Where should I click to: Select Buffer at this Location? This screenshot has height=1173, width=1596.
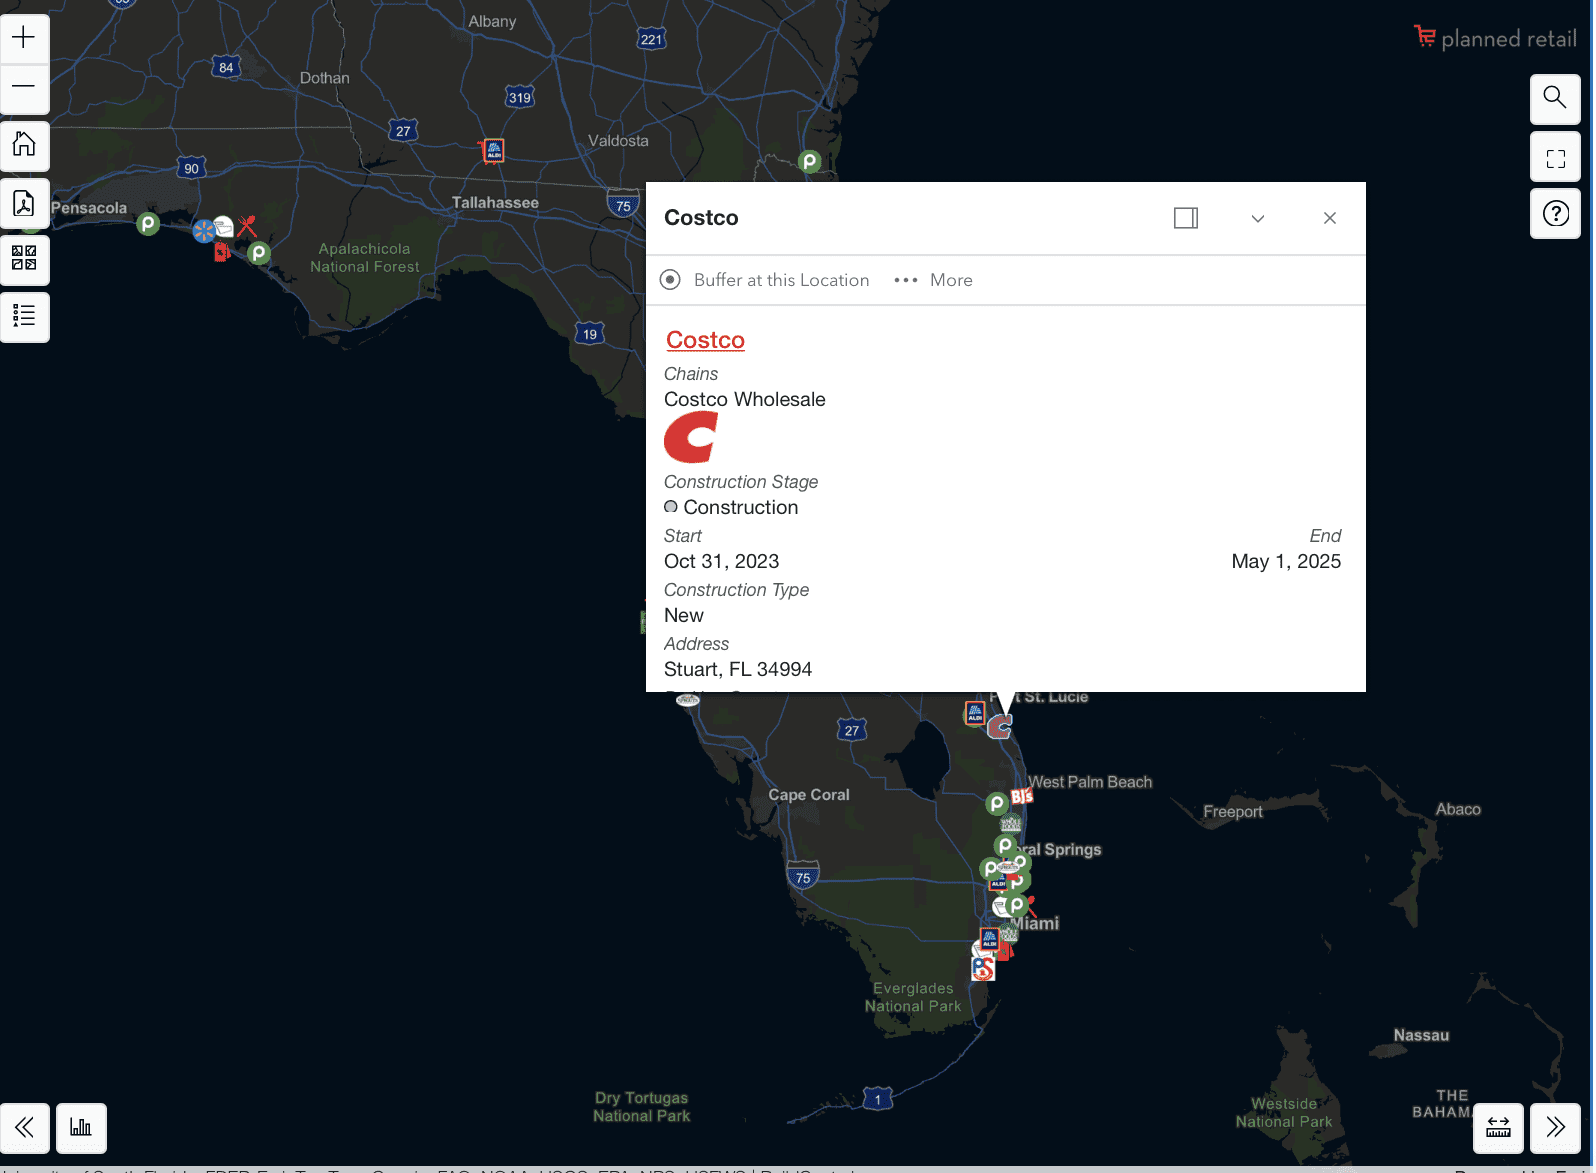(x=765, y=280)
